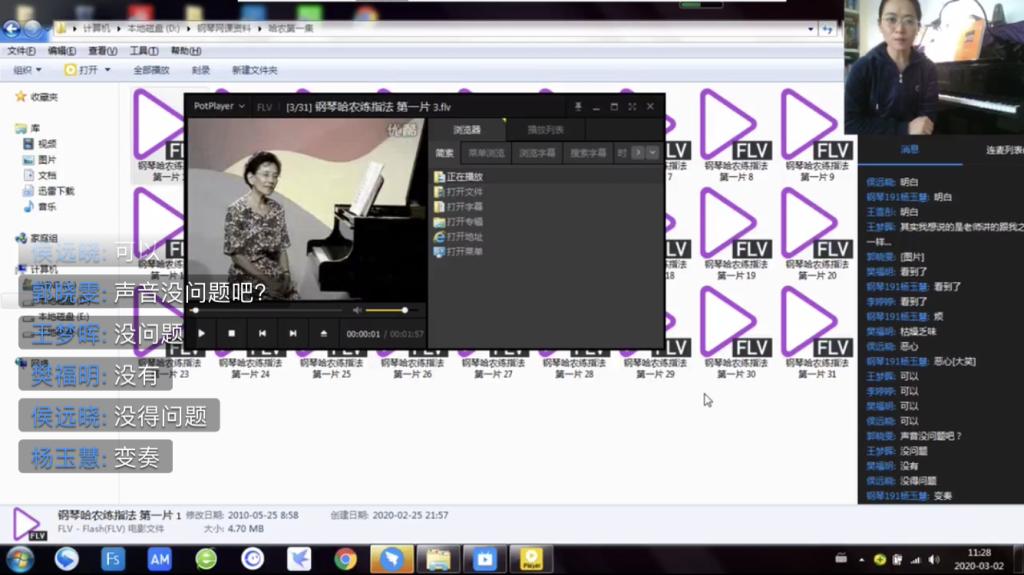Open the 查看(V) menu in Explorer

pos(102,51)
